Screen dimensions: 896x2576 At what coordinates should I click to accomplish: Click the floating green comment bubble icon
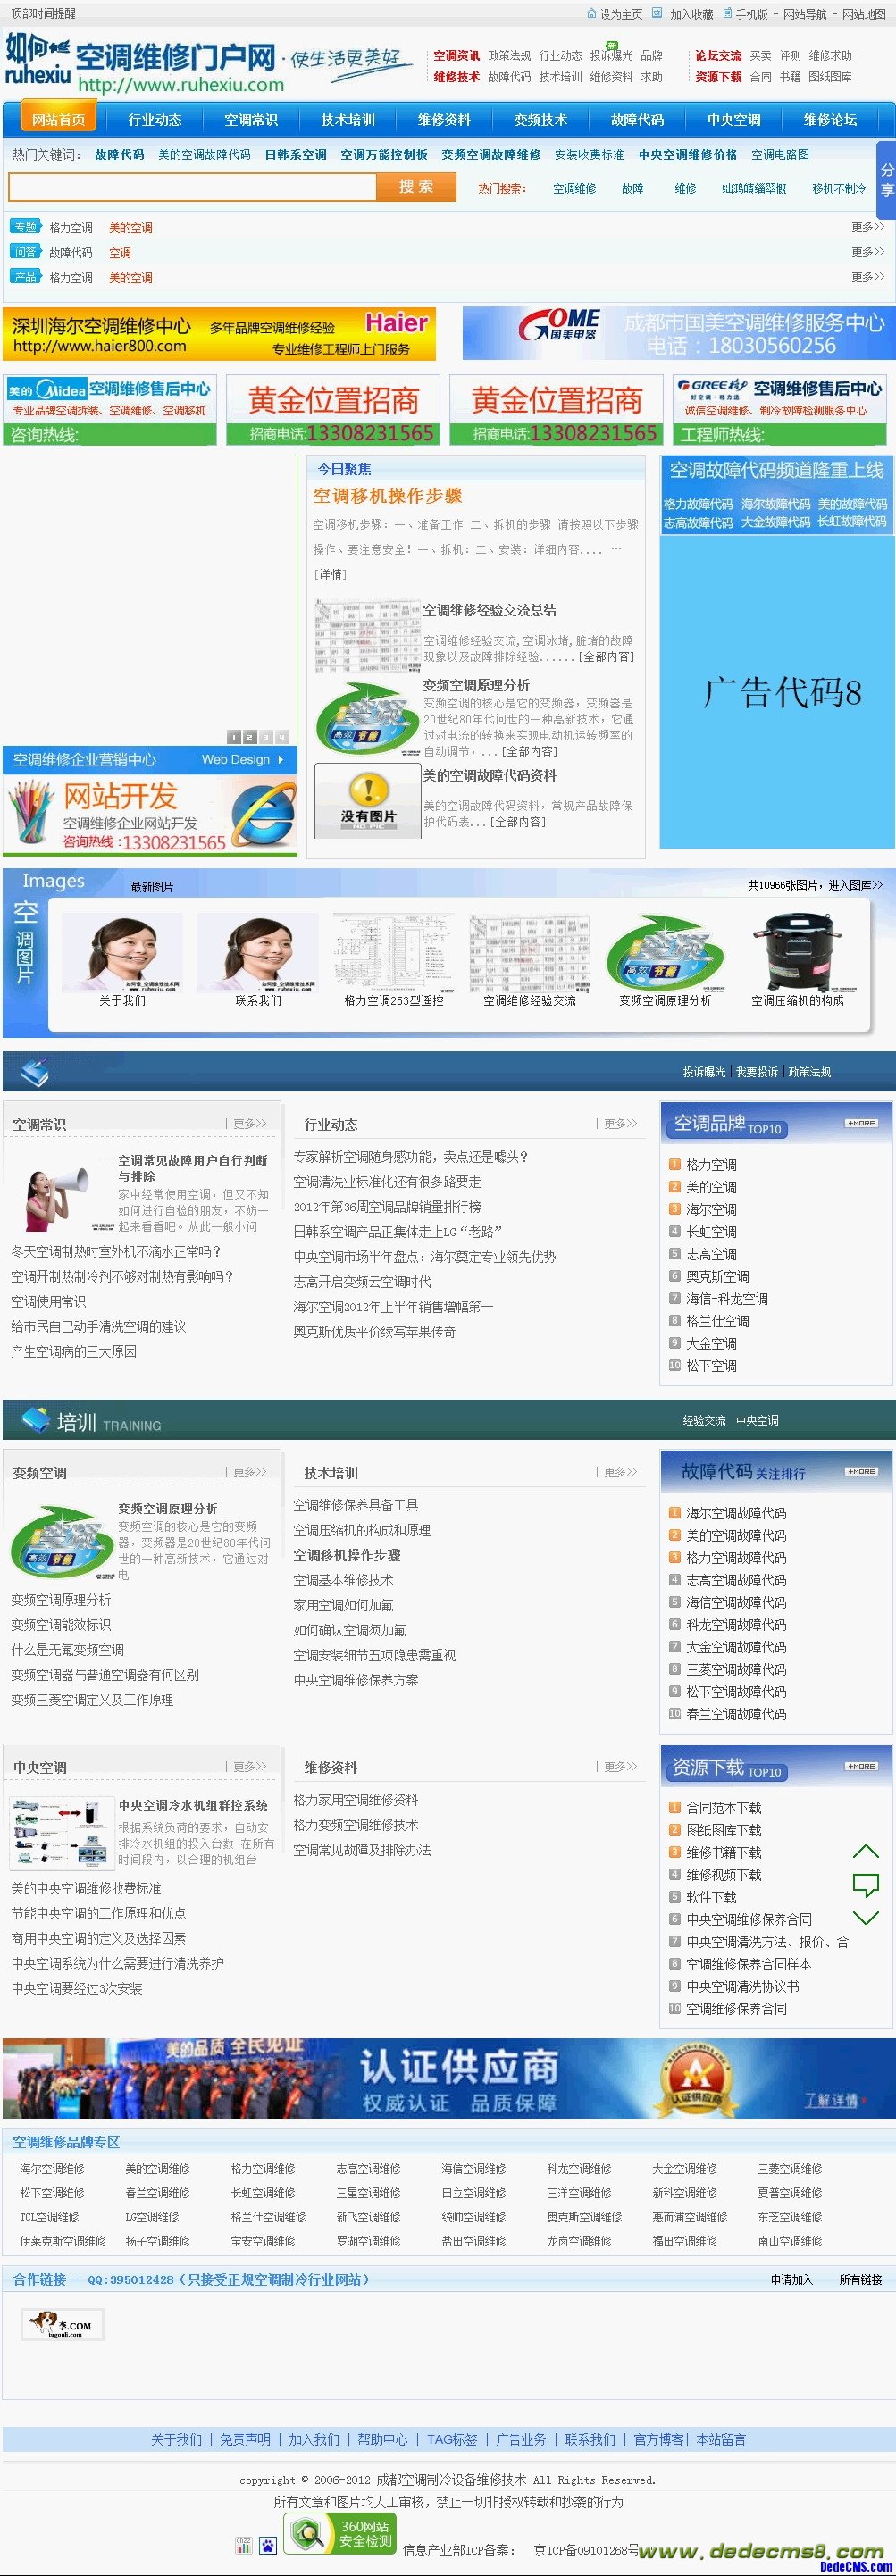[x=865, y=1885]
